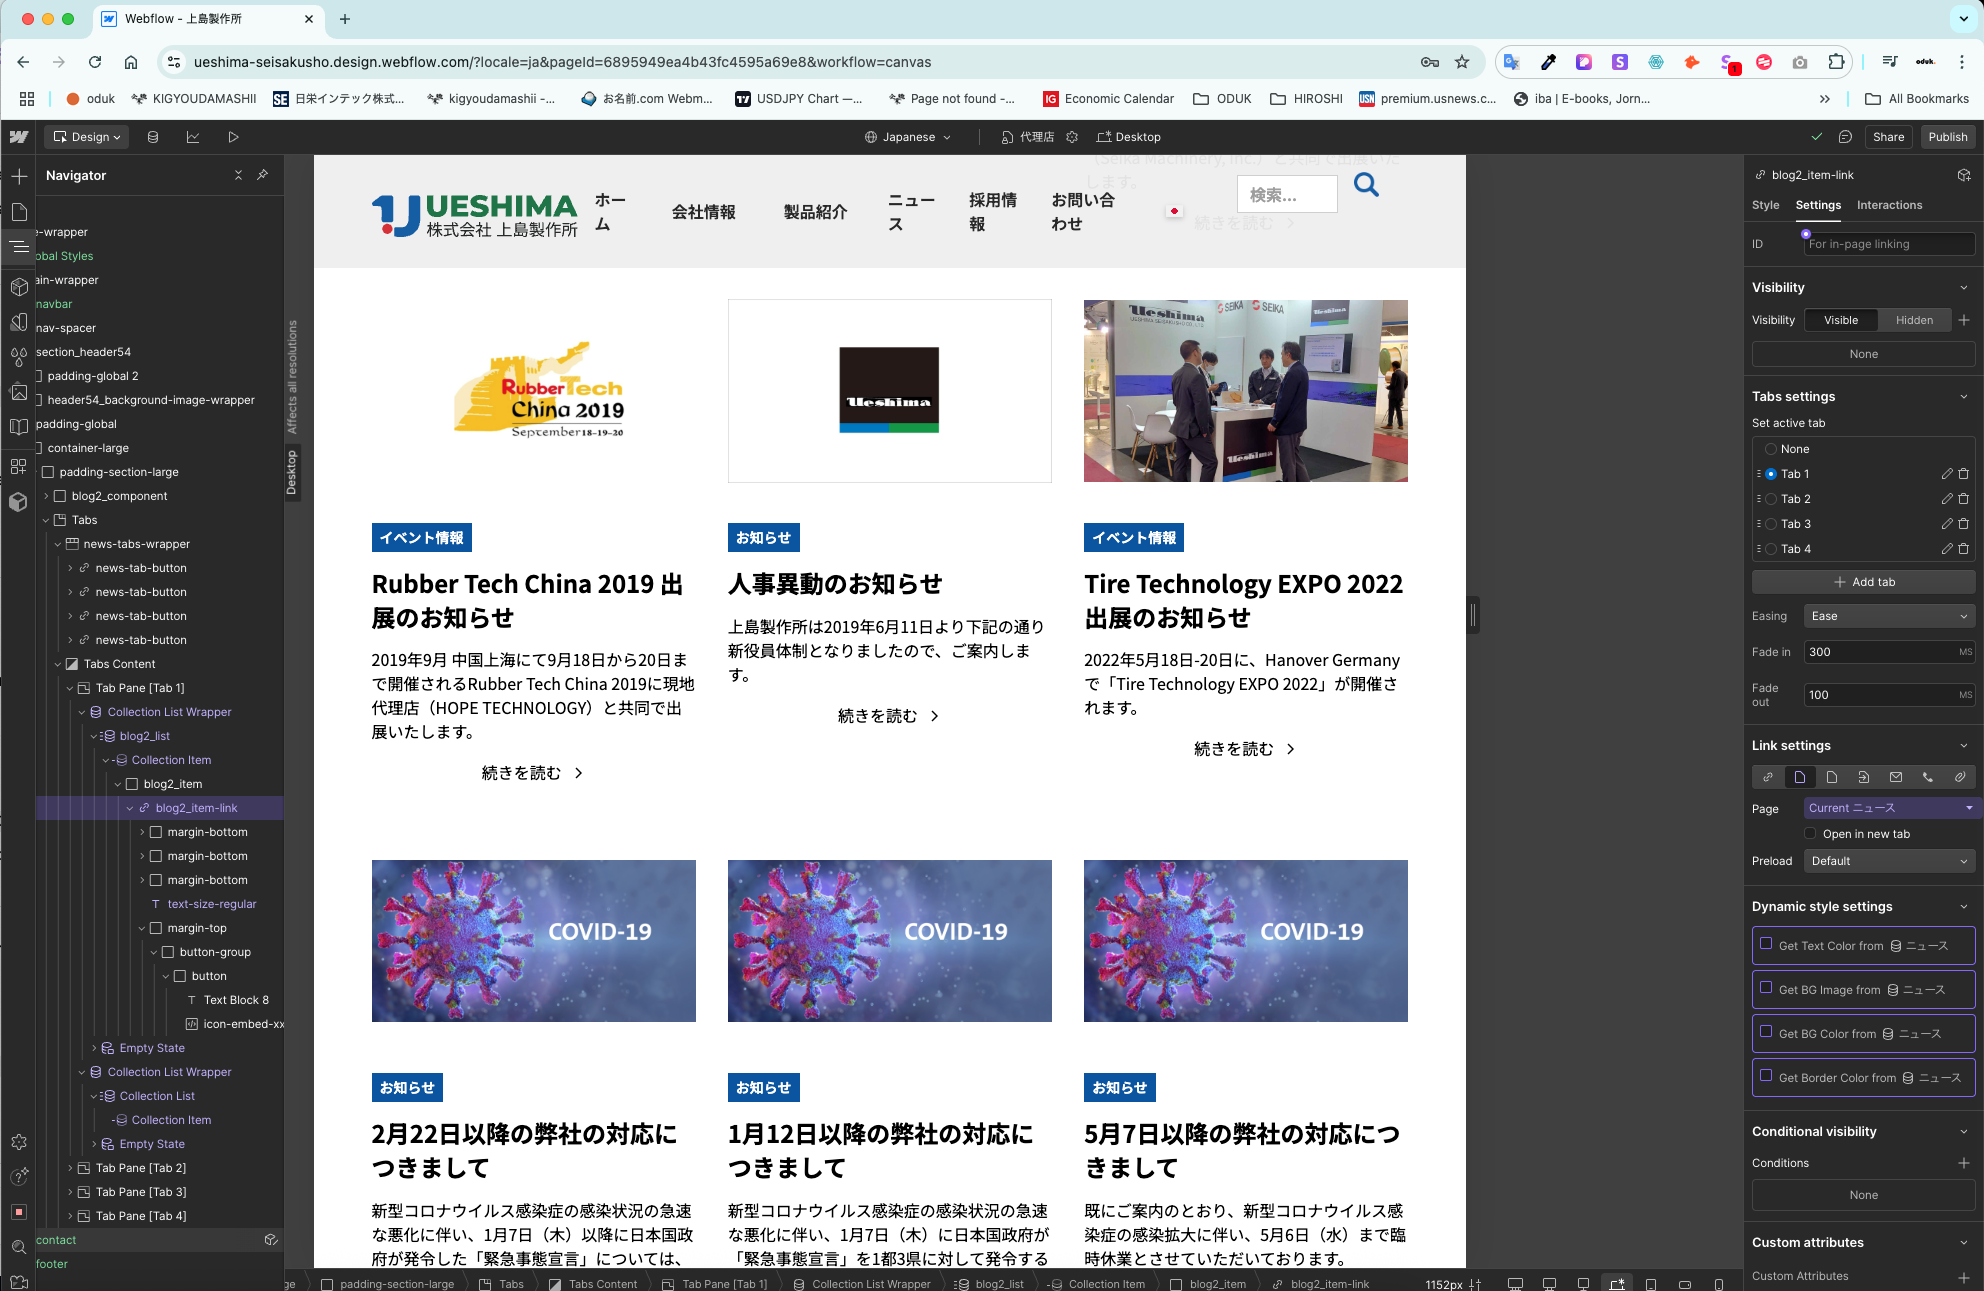Set Tab 2 as active tab
The width and height of the screenshot is (1984, 1291).
(1771, 499)
